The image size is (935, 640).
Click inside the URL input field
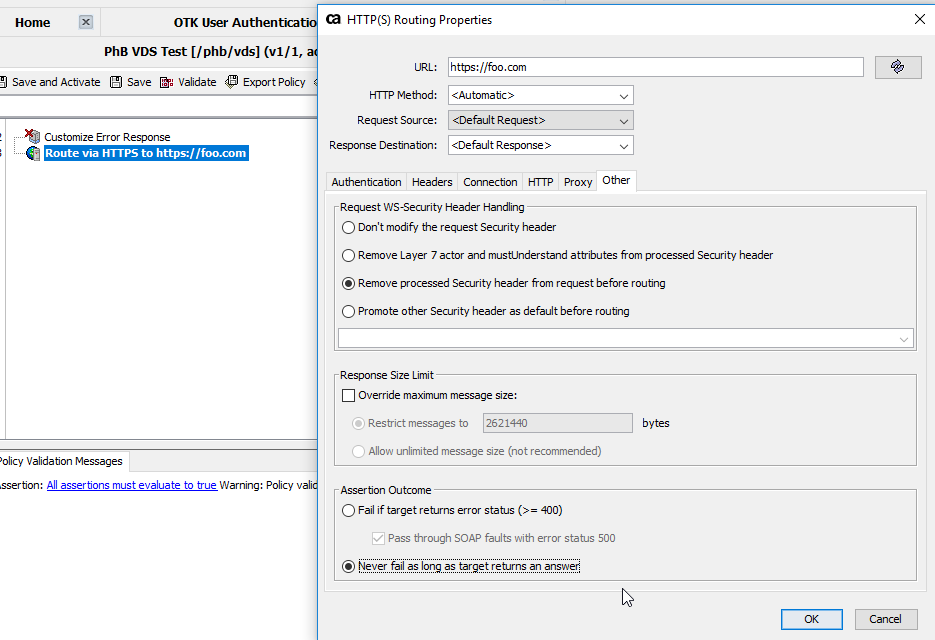pyautogui.click(x=655, y=67)
